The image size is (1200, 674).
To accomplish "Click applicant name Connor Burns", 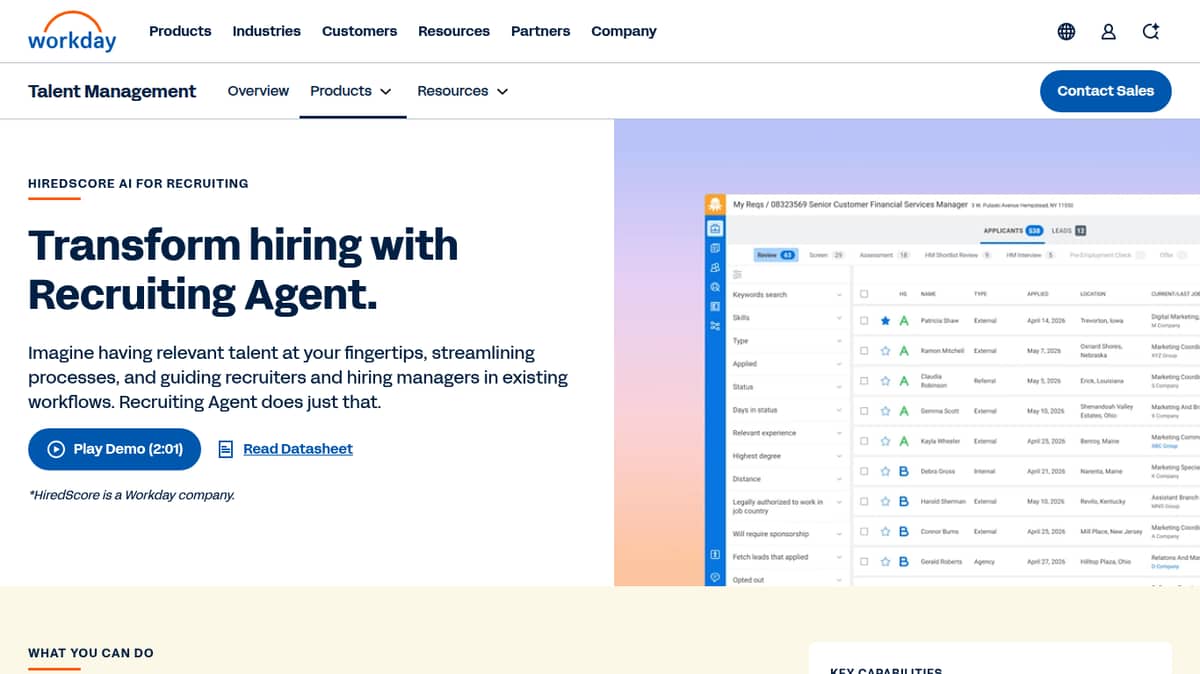I will click(x=939, y=532).
